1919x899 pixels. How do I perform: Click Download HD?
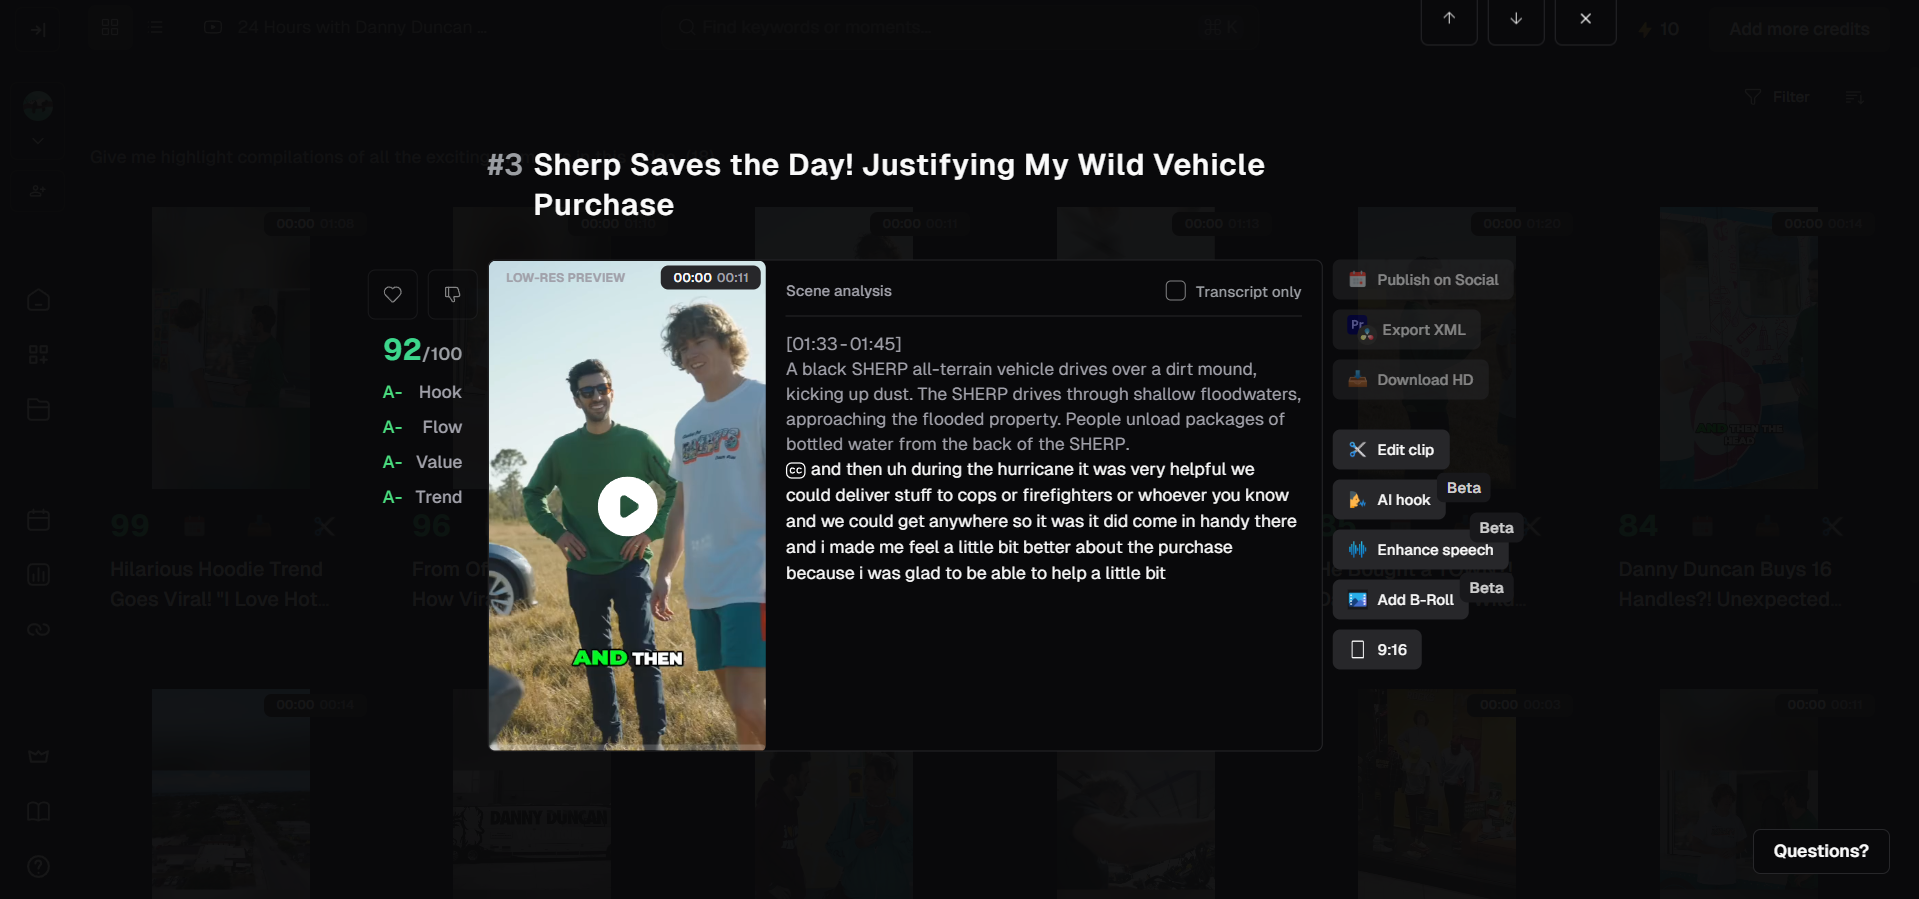[x=1411, y=380]
